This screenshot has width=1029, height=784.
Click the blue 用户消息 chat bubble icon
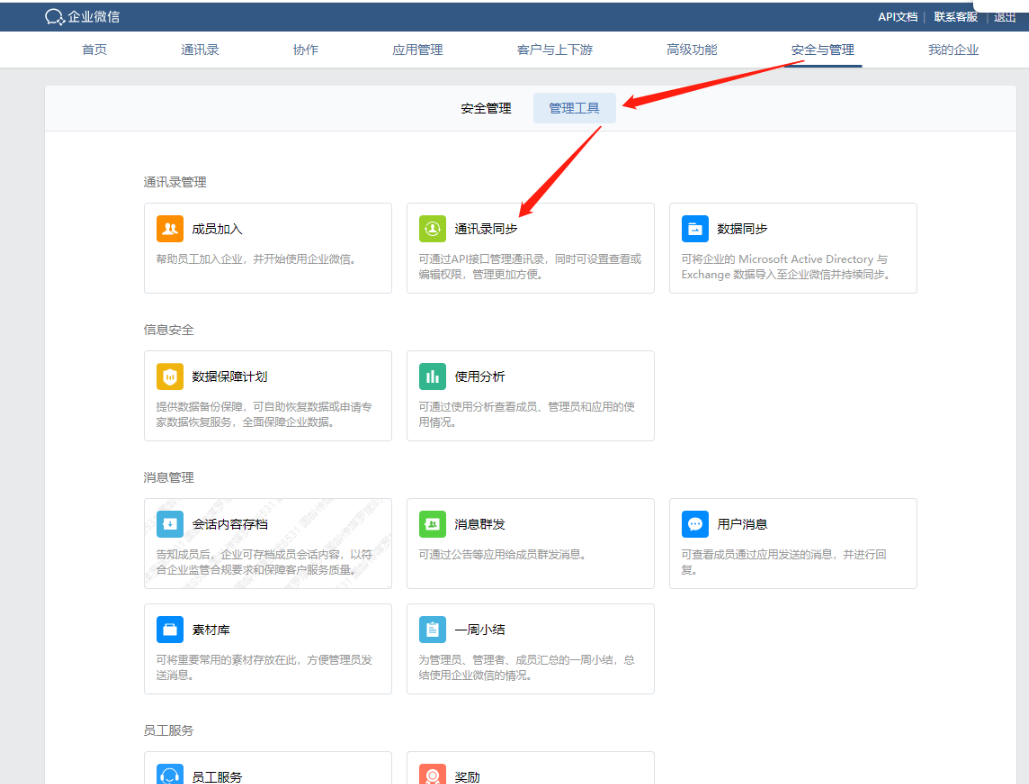[x=695, y=524]
